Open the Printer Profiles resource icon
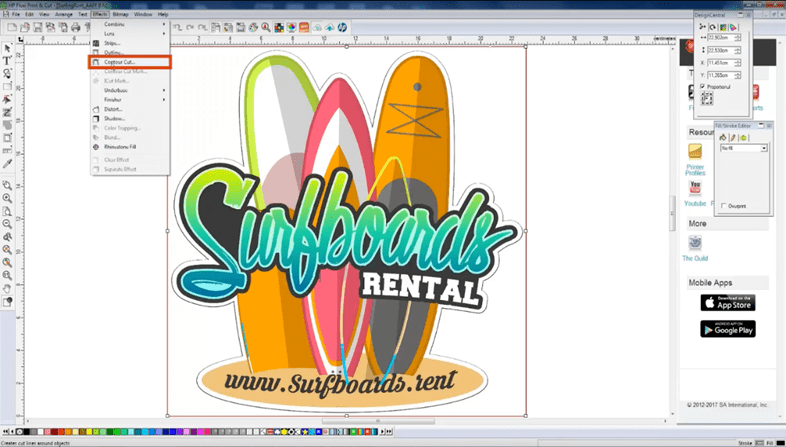786x447 pixels. click(694, 152)
